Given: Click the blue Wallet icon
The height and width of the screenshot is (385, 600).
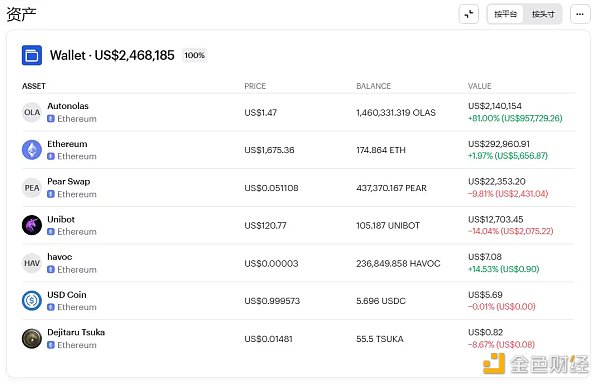Looking at the screenshot, I should (x=32, y=55).
